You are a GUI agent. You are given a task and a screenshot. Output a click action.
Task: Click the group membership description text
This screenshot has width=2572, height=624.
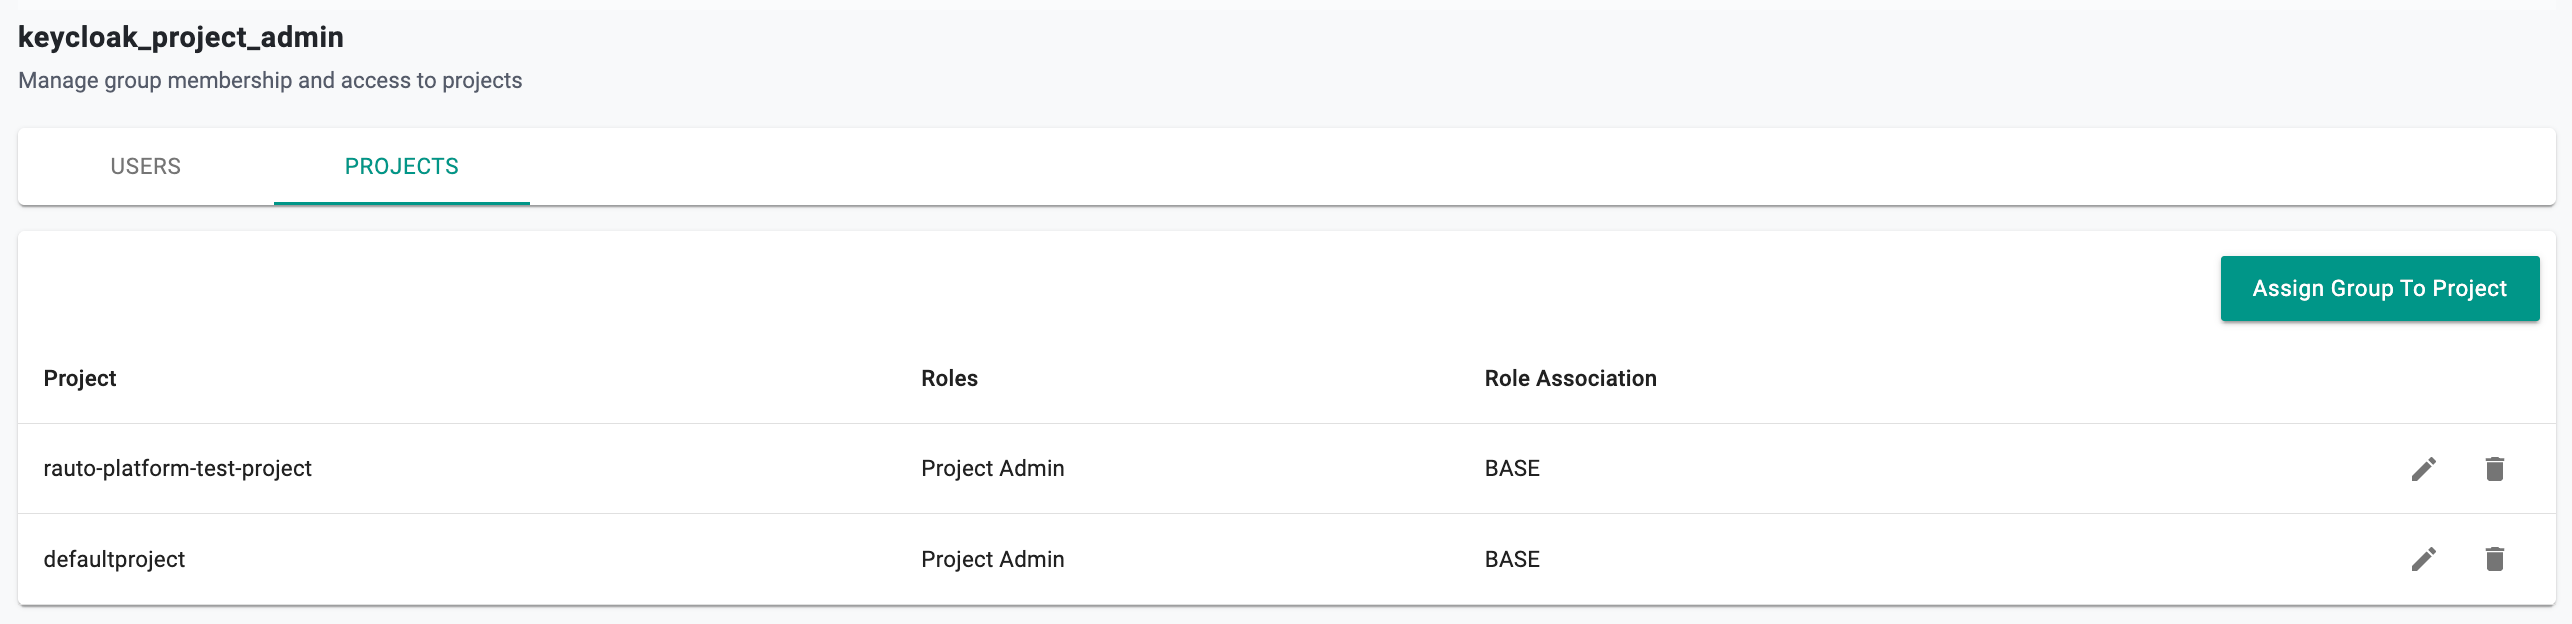tap(270, 80)
